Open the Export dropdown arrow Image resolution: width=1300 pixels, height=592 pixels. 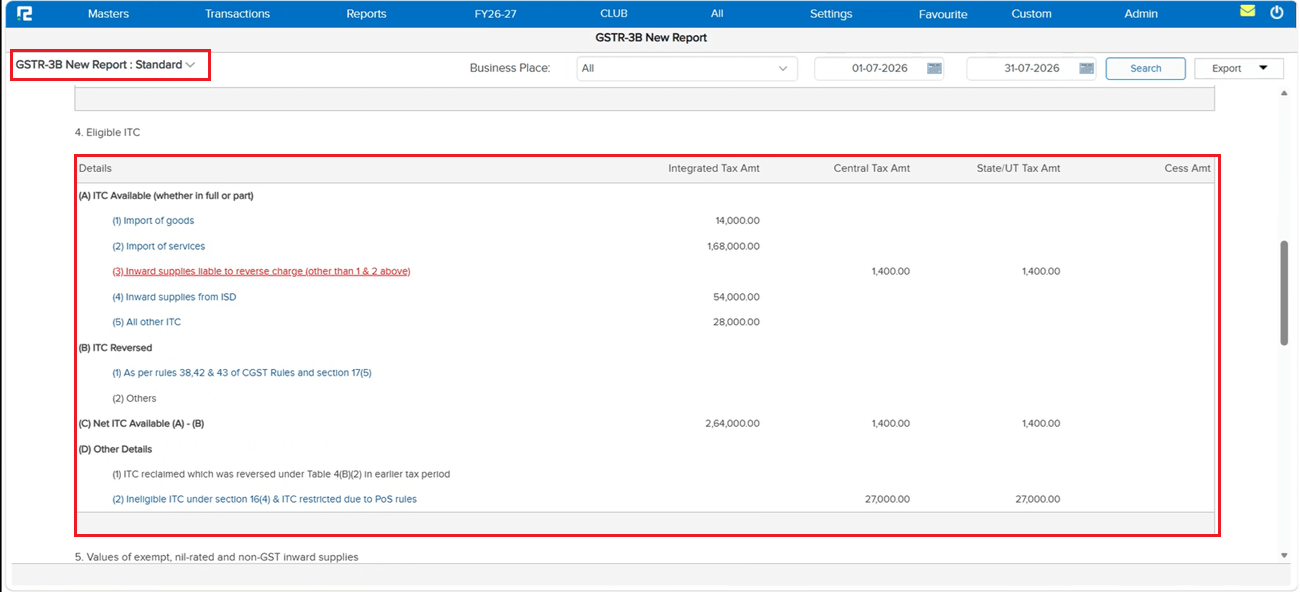(x=1264, y=68)
